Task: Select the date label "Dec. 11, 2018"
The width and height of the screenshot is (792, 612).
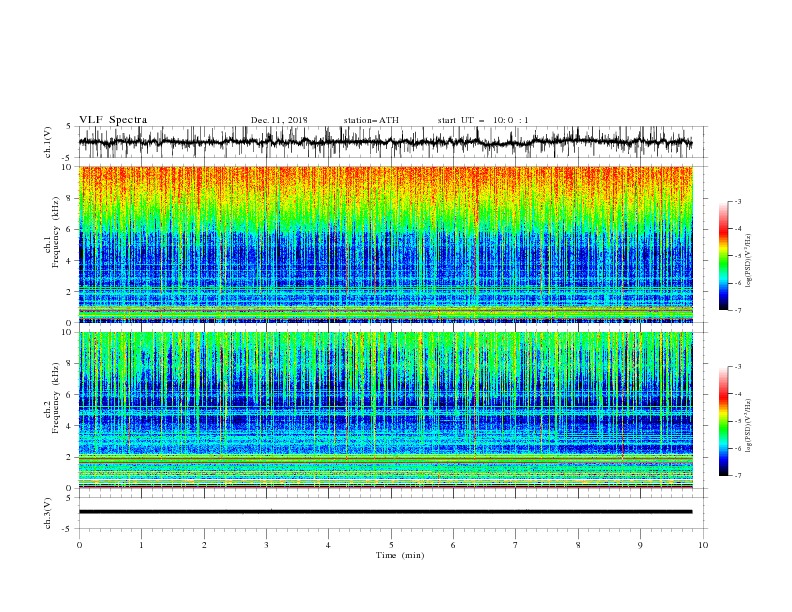Action: click(x=279, y=120)
